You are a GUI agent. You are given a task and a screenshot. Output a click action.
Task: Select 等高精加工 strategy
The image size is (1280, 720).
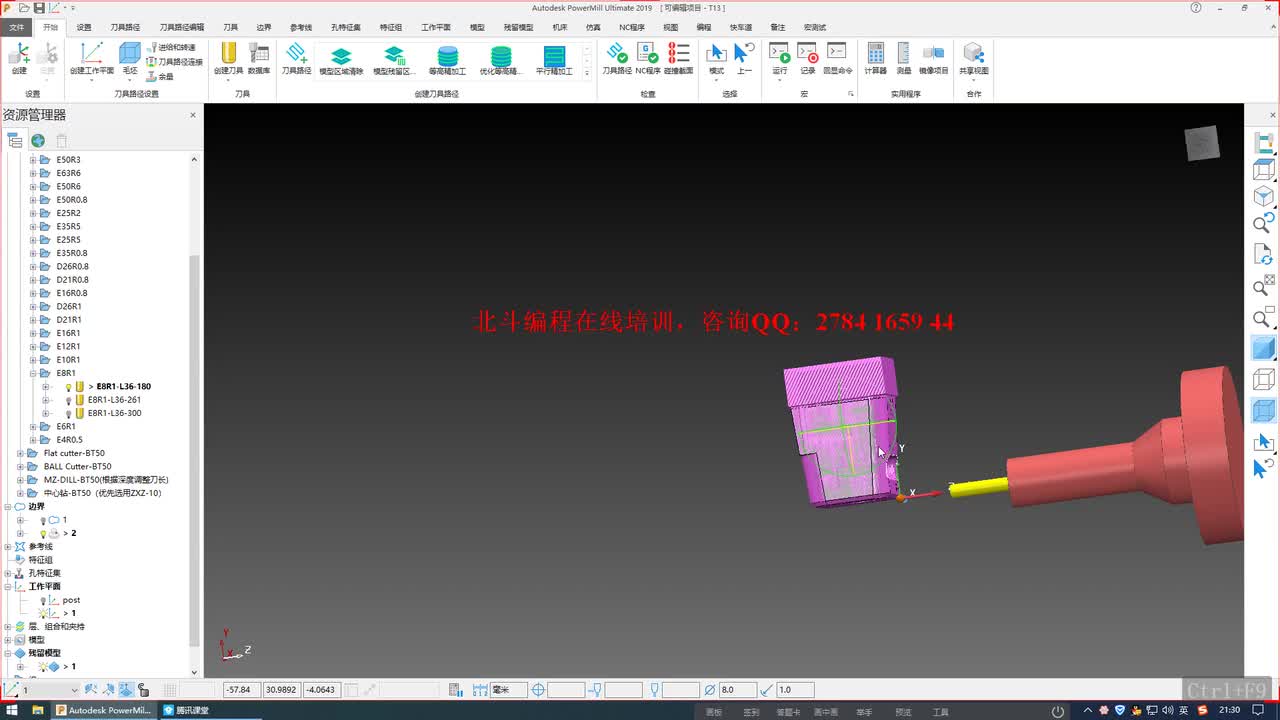pyautogui.click(x=447, y=60)
